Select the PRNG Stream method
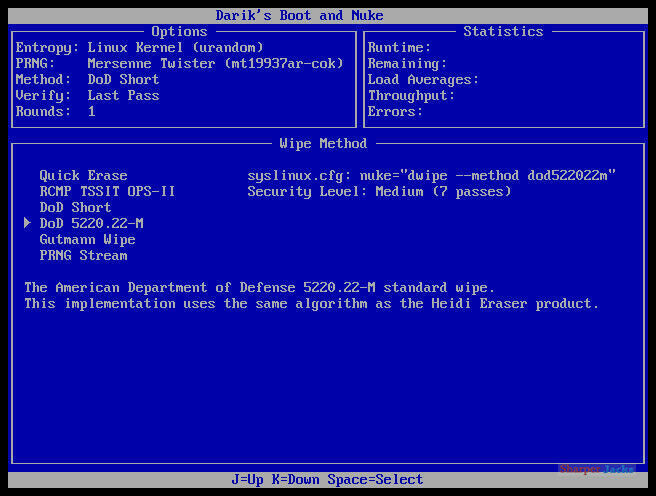Screen dimensions: 656x496 pyautogui.click(x=83, y=256)
